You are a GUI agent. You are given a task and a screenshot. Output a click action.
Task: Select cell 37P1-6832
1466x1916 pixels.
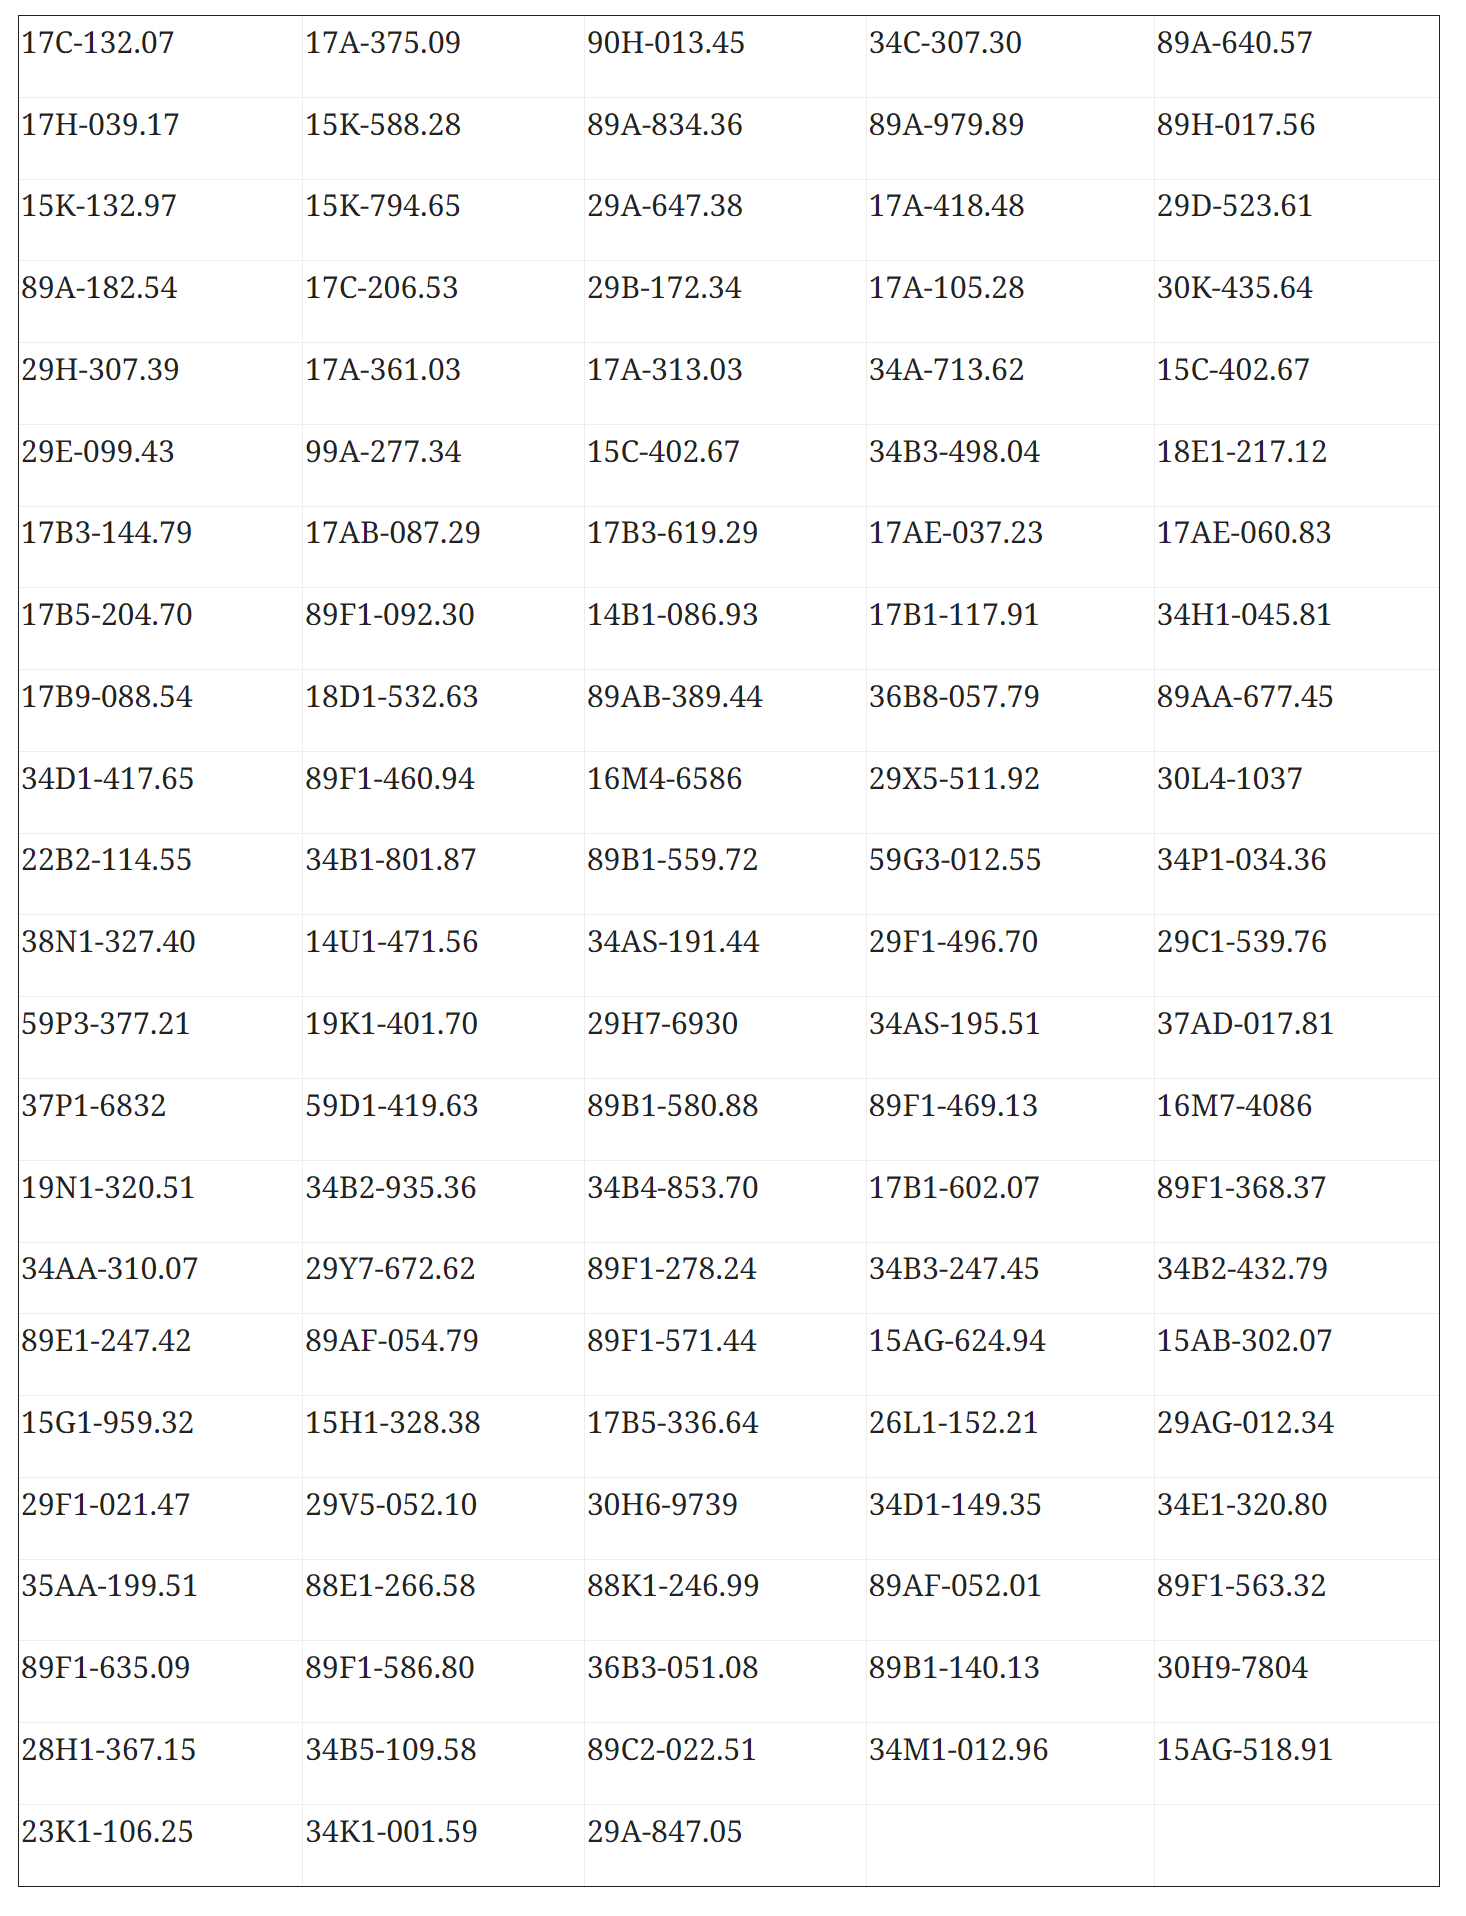[x=160, y=1119]
